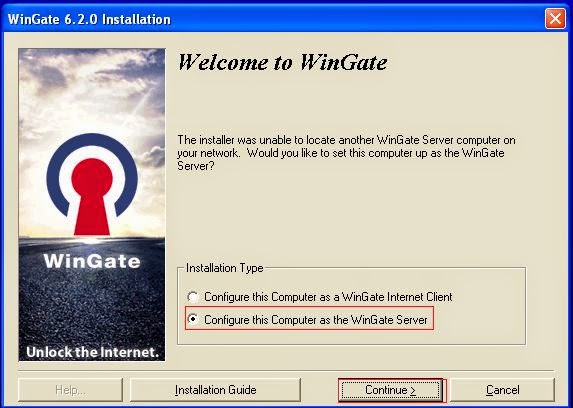Click the 'Welcome to WinGate' heading
573x408 pixels.
[x=282, y=62]
